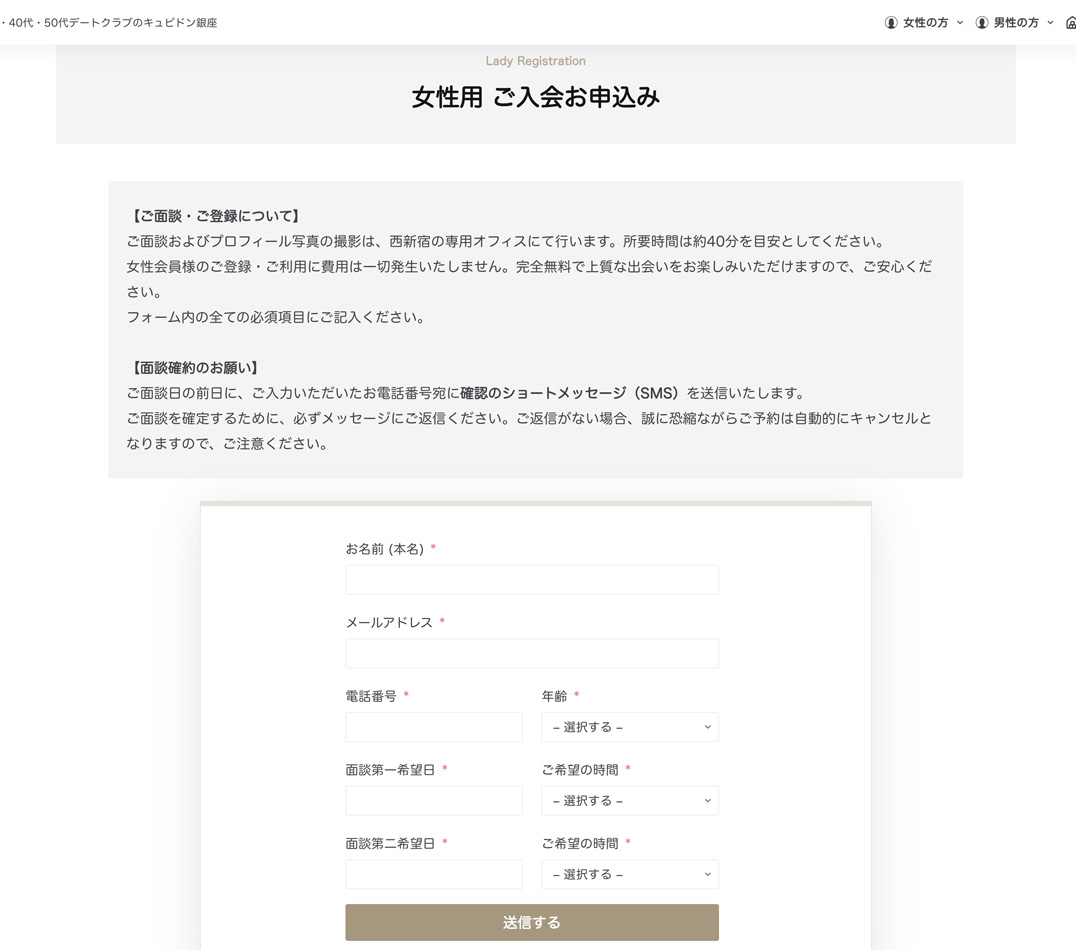Click the メールアドレス input field

coord(531,652)
